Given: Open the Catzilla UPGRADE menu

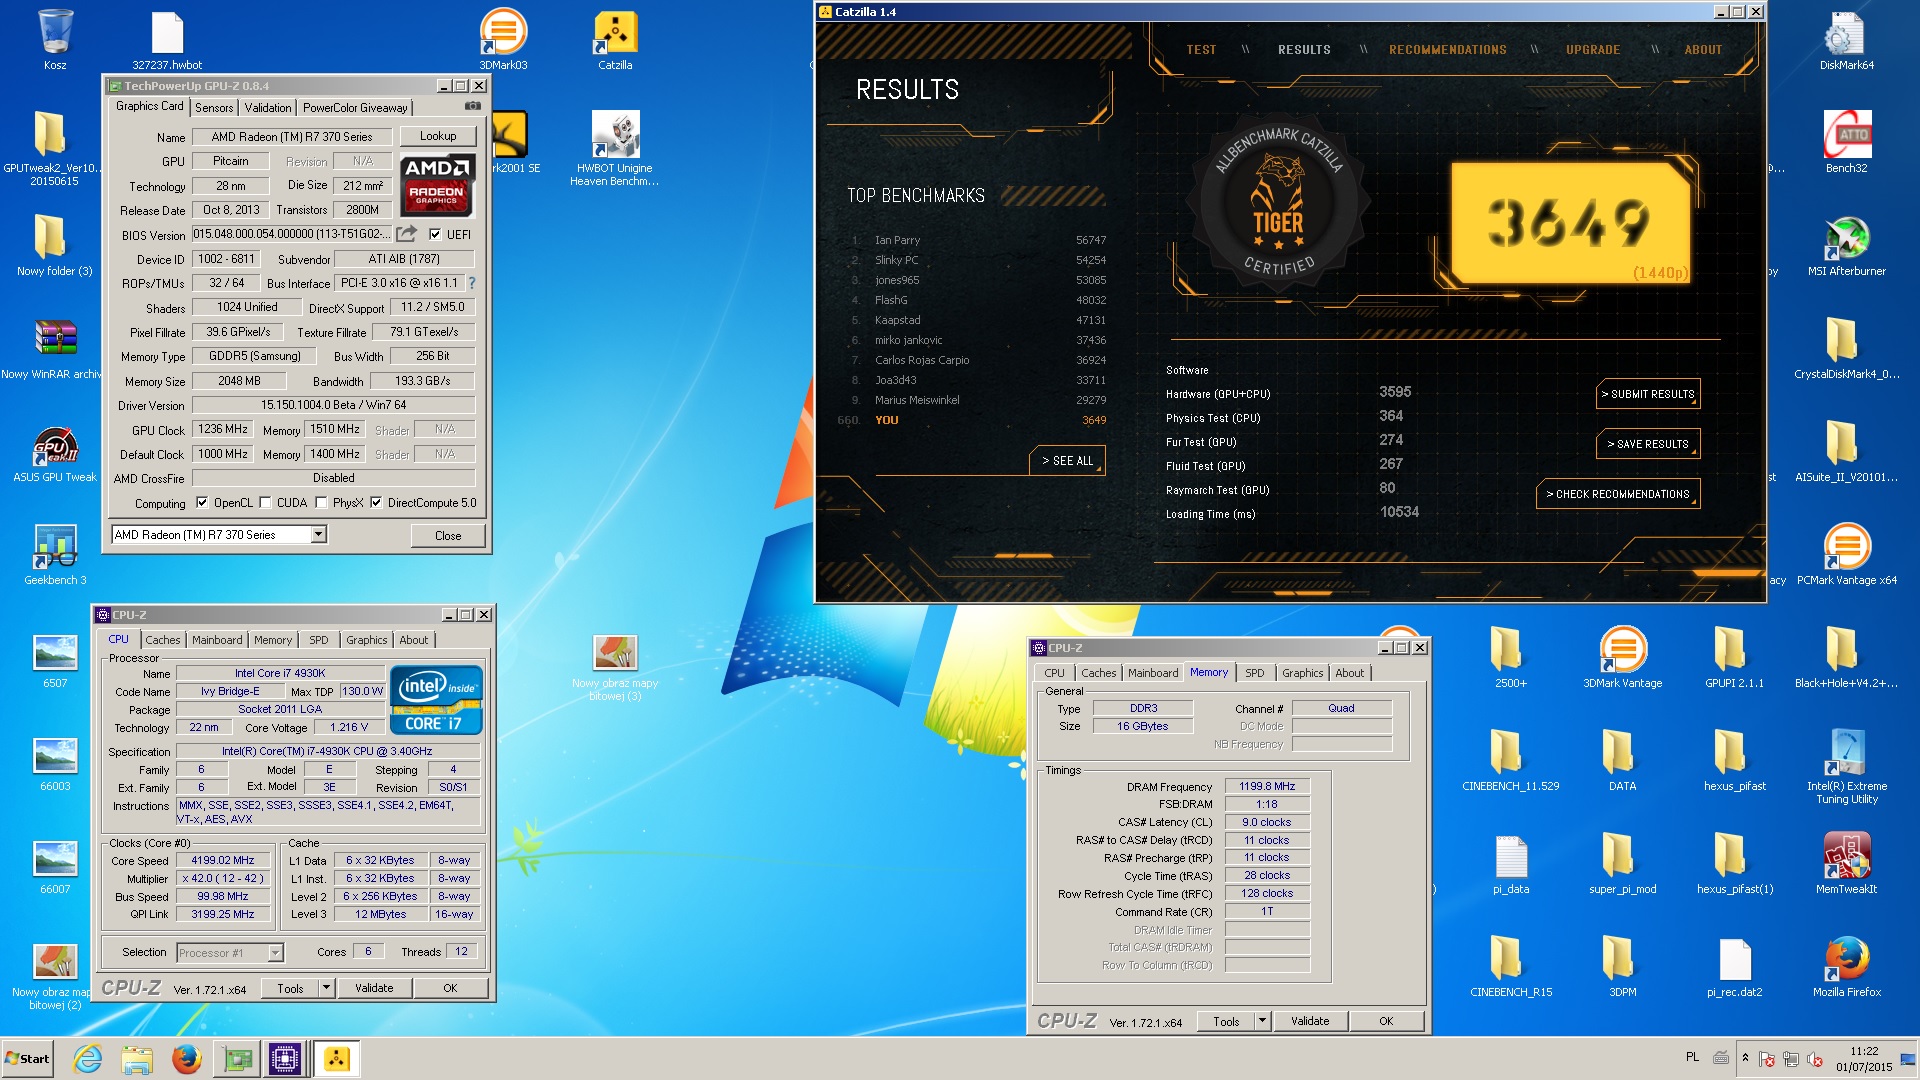Looking at the screenshot, I should (x=1592, y=50).
